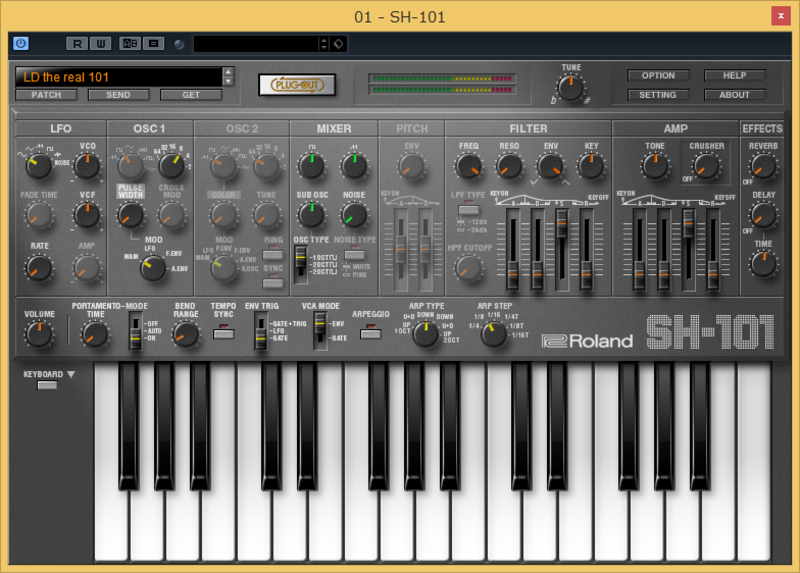Switch A/B comparison setting button
The image size is (800, 573).
point(130,43)
